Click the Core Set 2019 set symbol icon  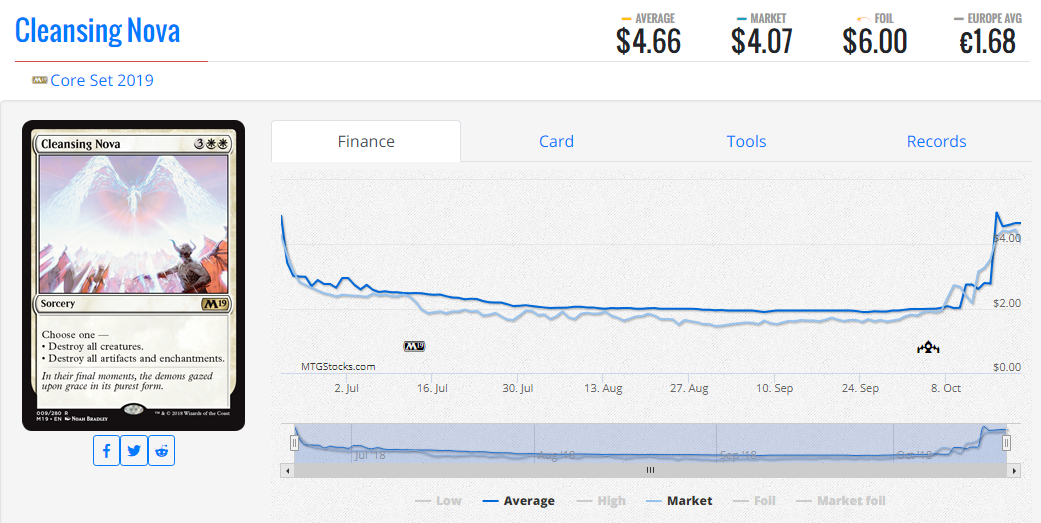point(39,80)
